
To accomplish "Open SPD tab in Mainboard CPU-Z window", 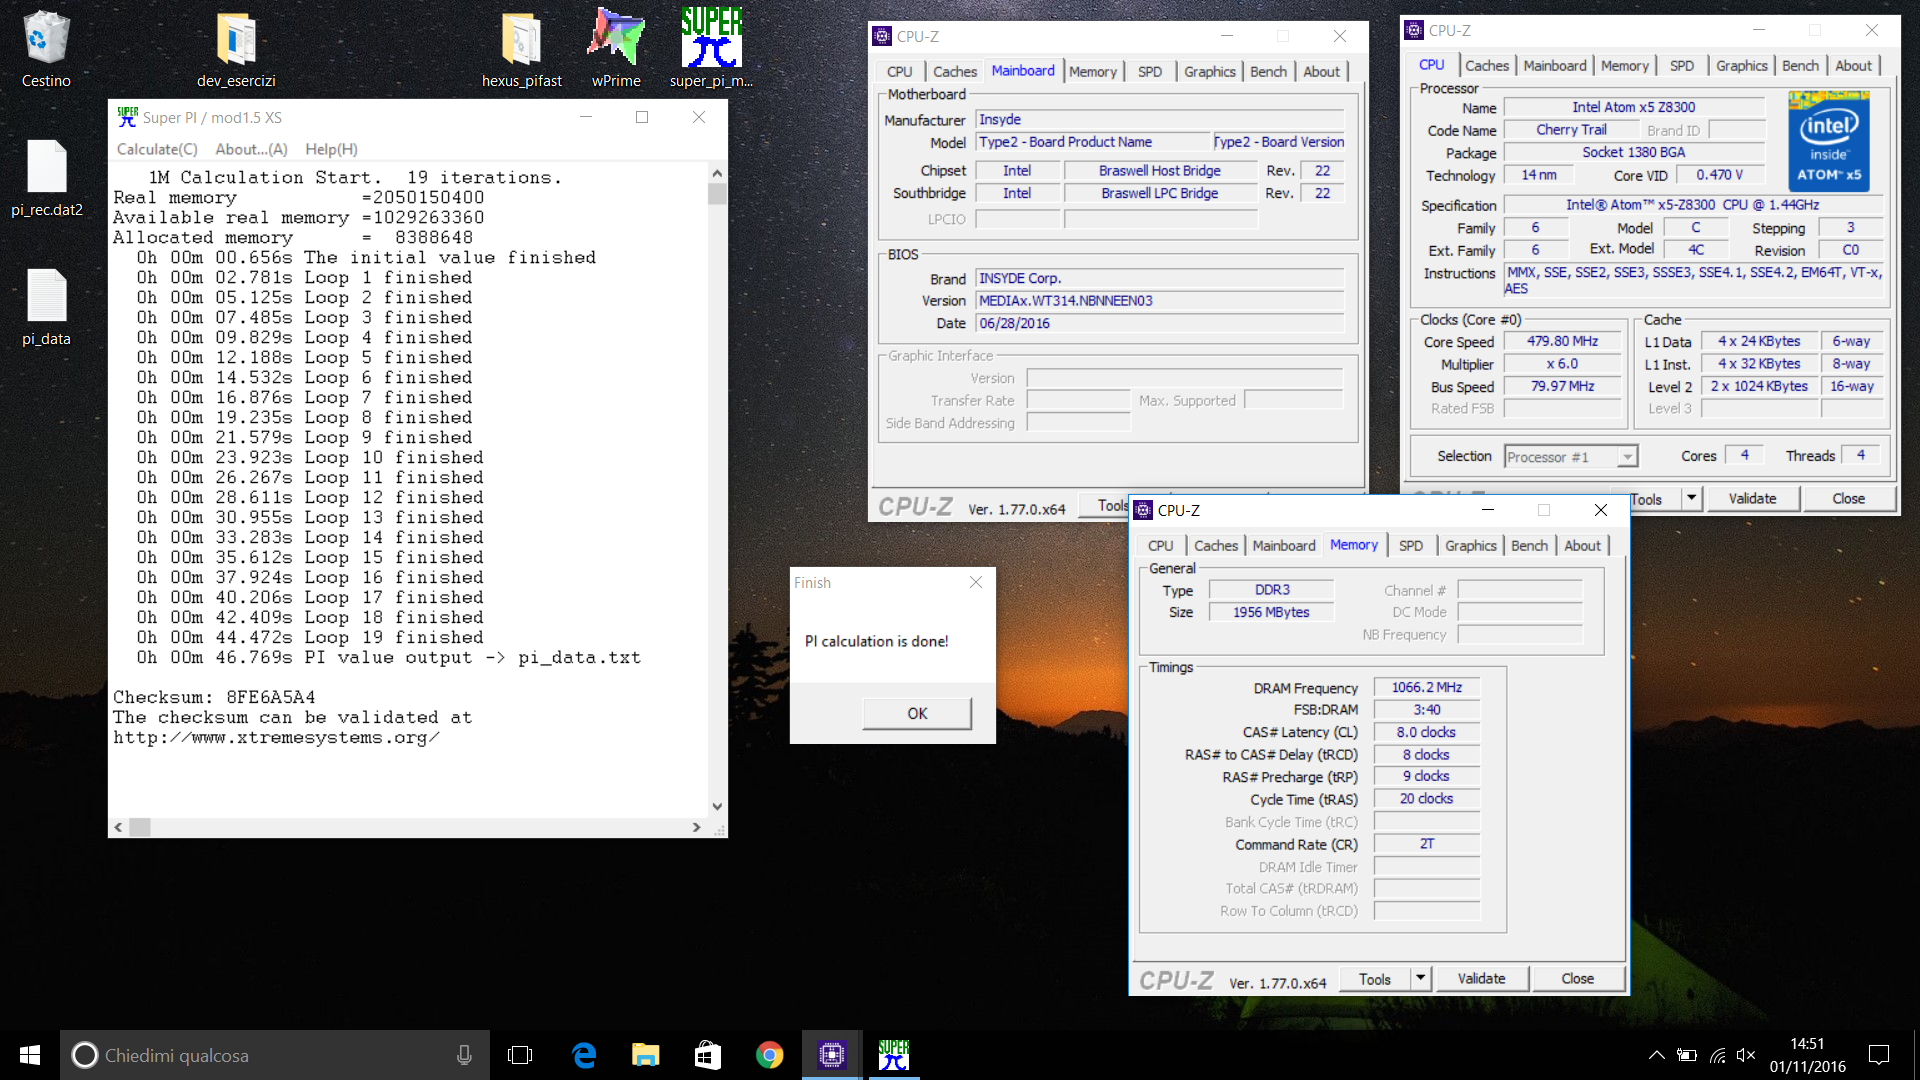I will (1150, 72).
